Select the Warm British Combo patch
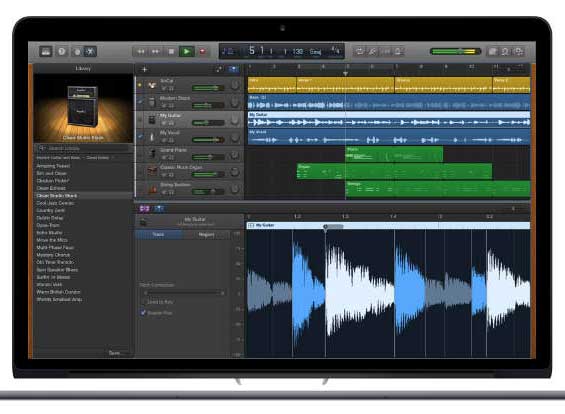Image resolution: width=565 pixels, height=414 pixels. (58, 292)
